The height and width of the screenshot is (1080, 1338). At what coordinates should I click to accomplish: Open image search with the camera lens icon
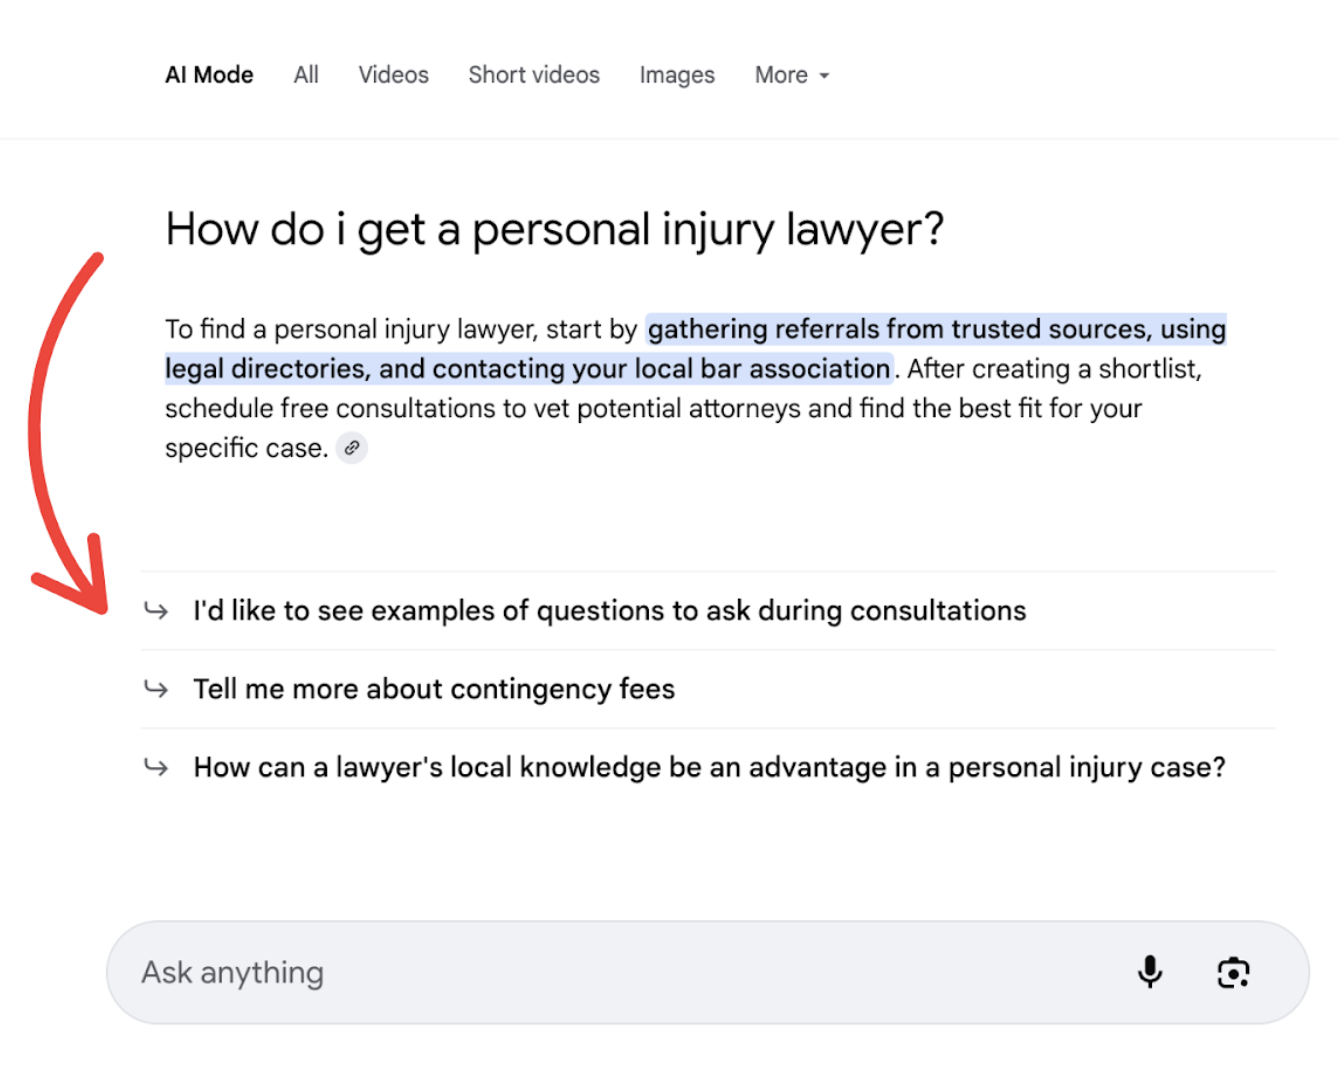(x=1233, y=972)
